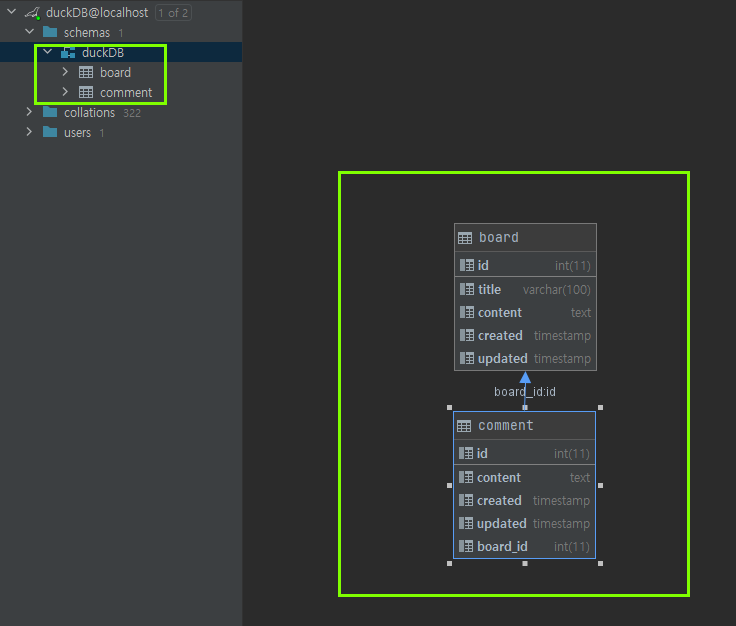736x626 pixels.
Task: Collapse the schemas folder
Action: (30, 31)
